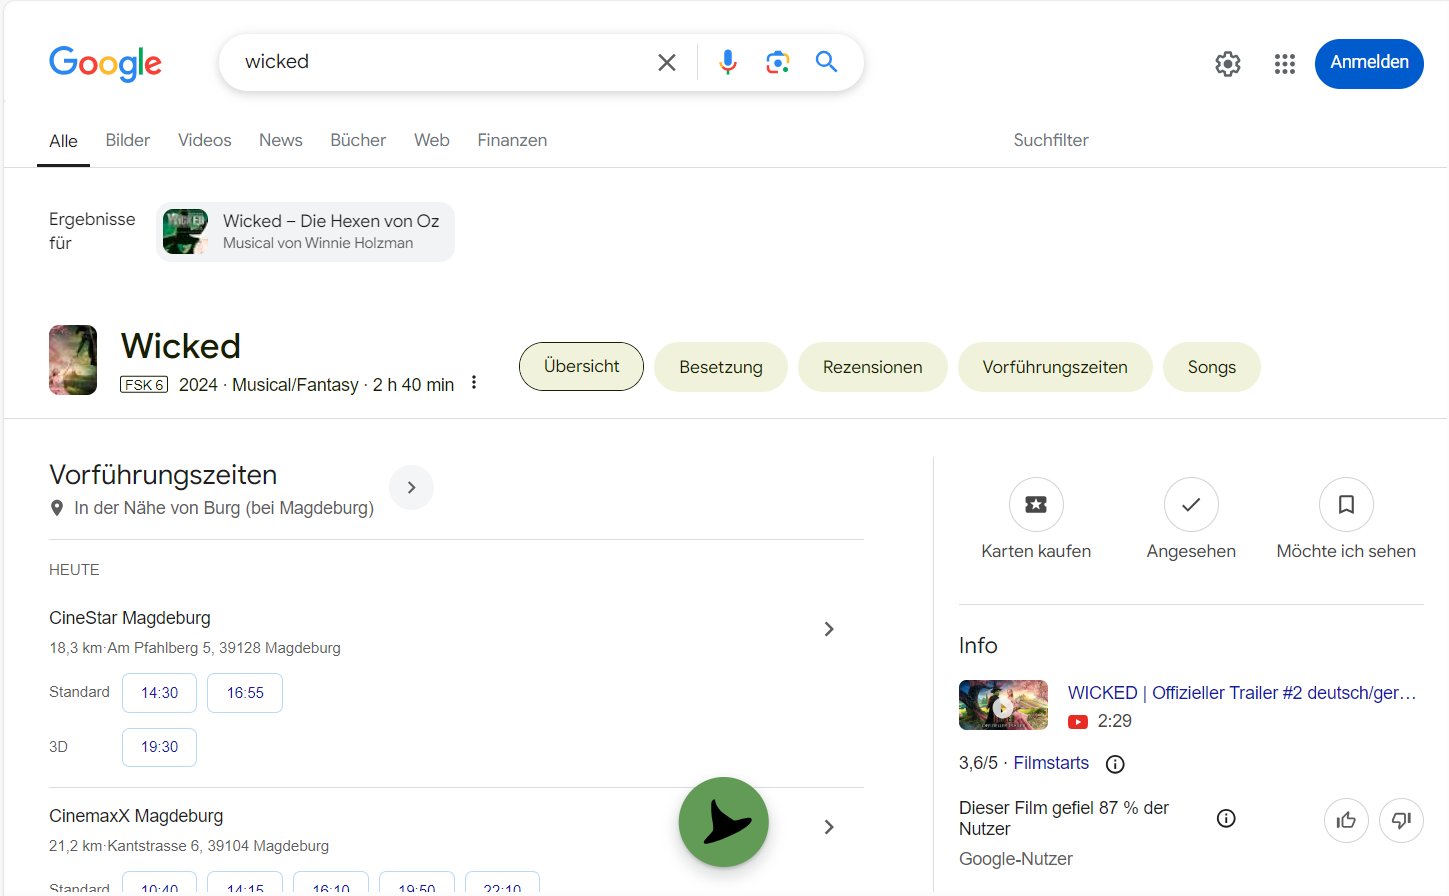Switch to the Alle tab
The width and height of the screenshot is (1449, 896).
click(x=63, y=141)
